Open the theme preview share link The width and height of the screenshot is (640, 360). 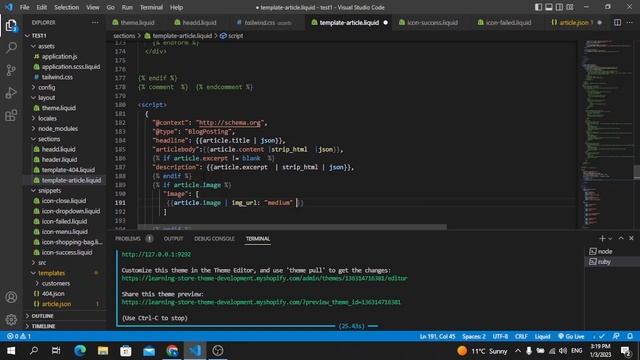click(261, 302)
